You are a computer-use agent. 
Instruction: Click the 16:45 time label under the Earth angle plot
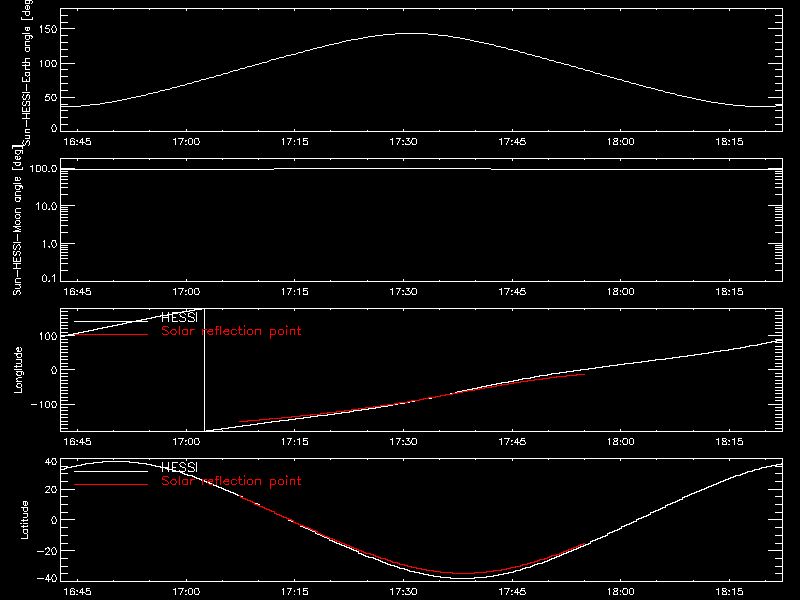click(77, 142)
